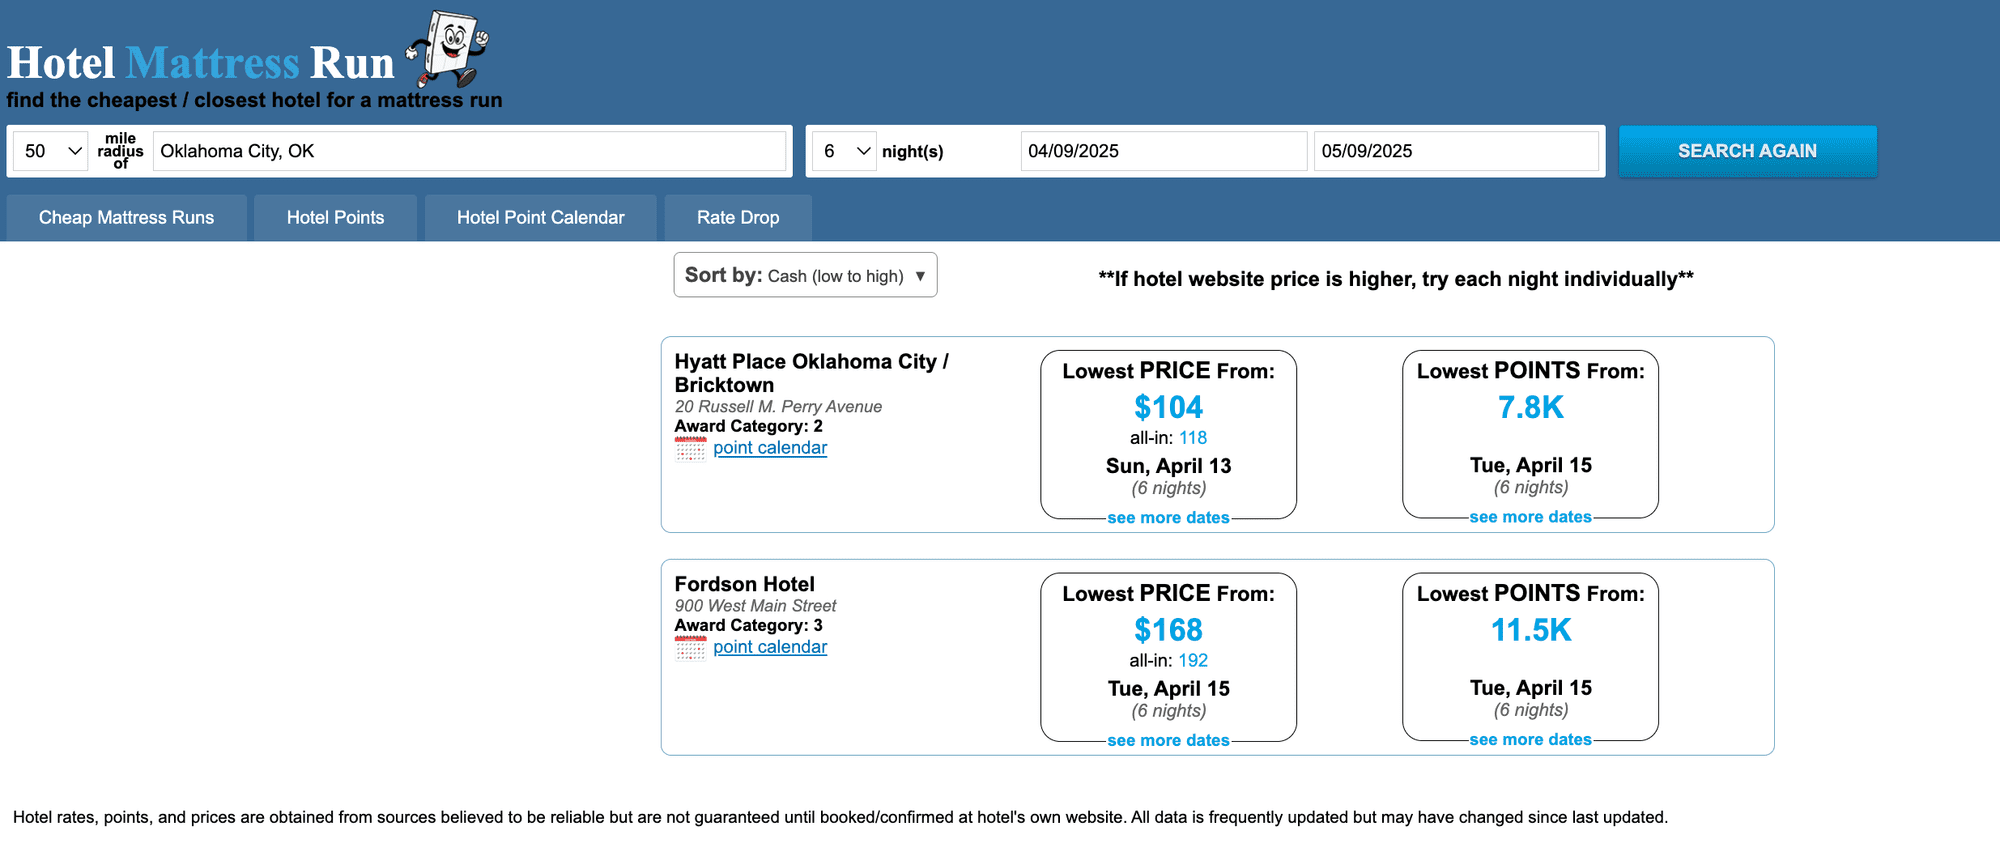The width and height of the screenshot is (2000, 857).
Task: Click the tagline 'find the cheapest / closest hotel'
Action: [254, 100]
